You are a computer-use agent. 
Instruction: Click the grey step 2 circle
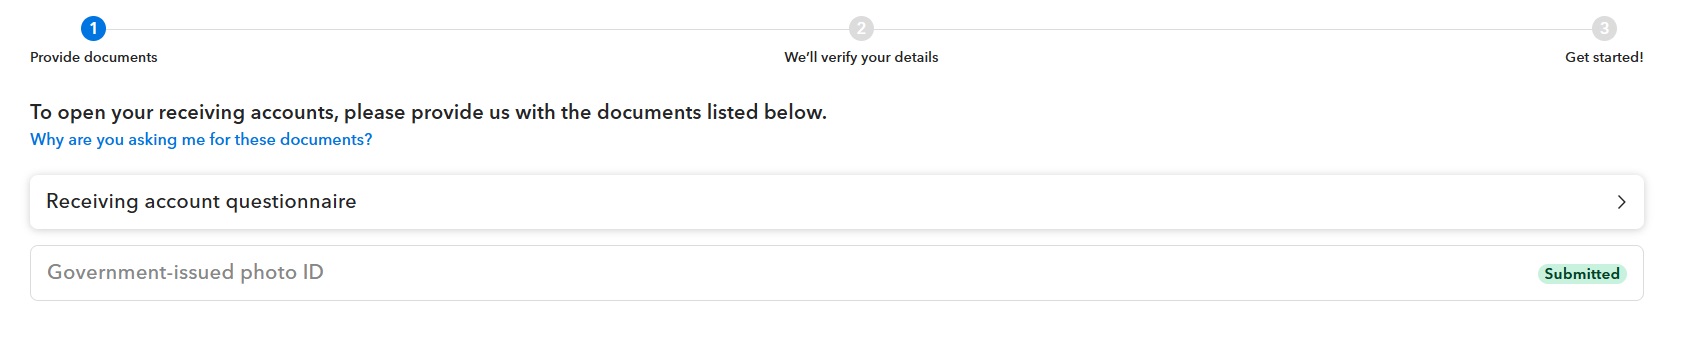pyautogui.click(x=861, y=29)
